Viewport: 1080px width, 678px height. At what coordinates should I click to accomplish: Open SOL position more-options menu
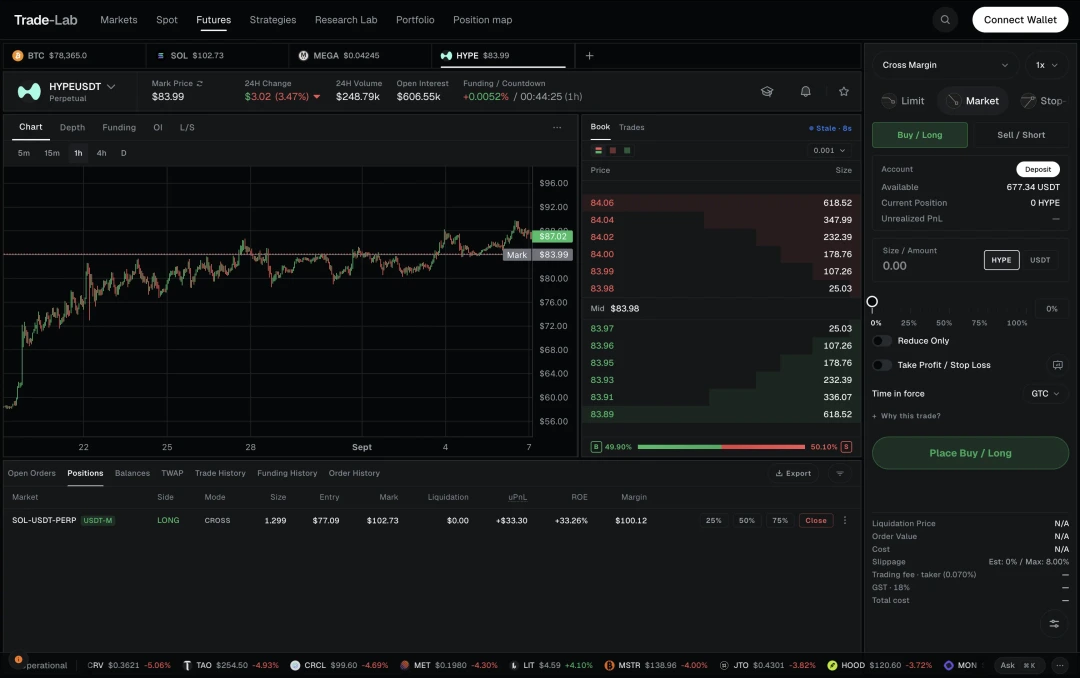tap(845, 521)
